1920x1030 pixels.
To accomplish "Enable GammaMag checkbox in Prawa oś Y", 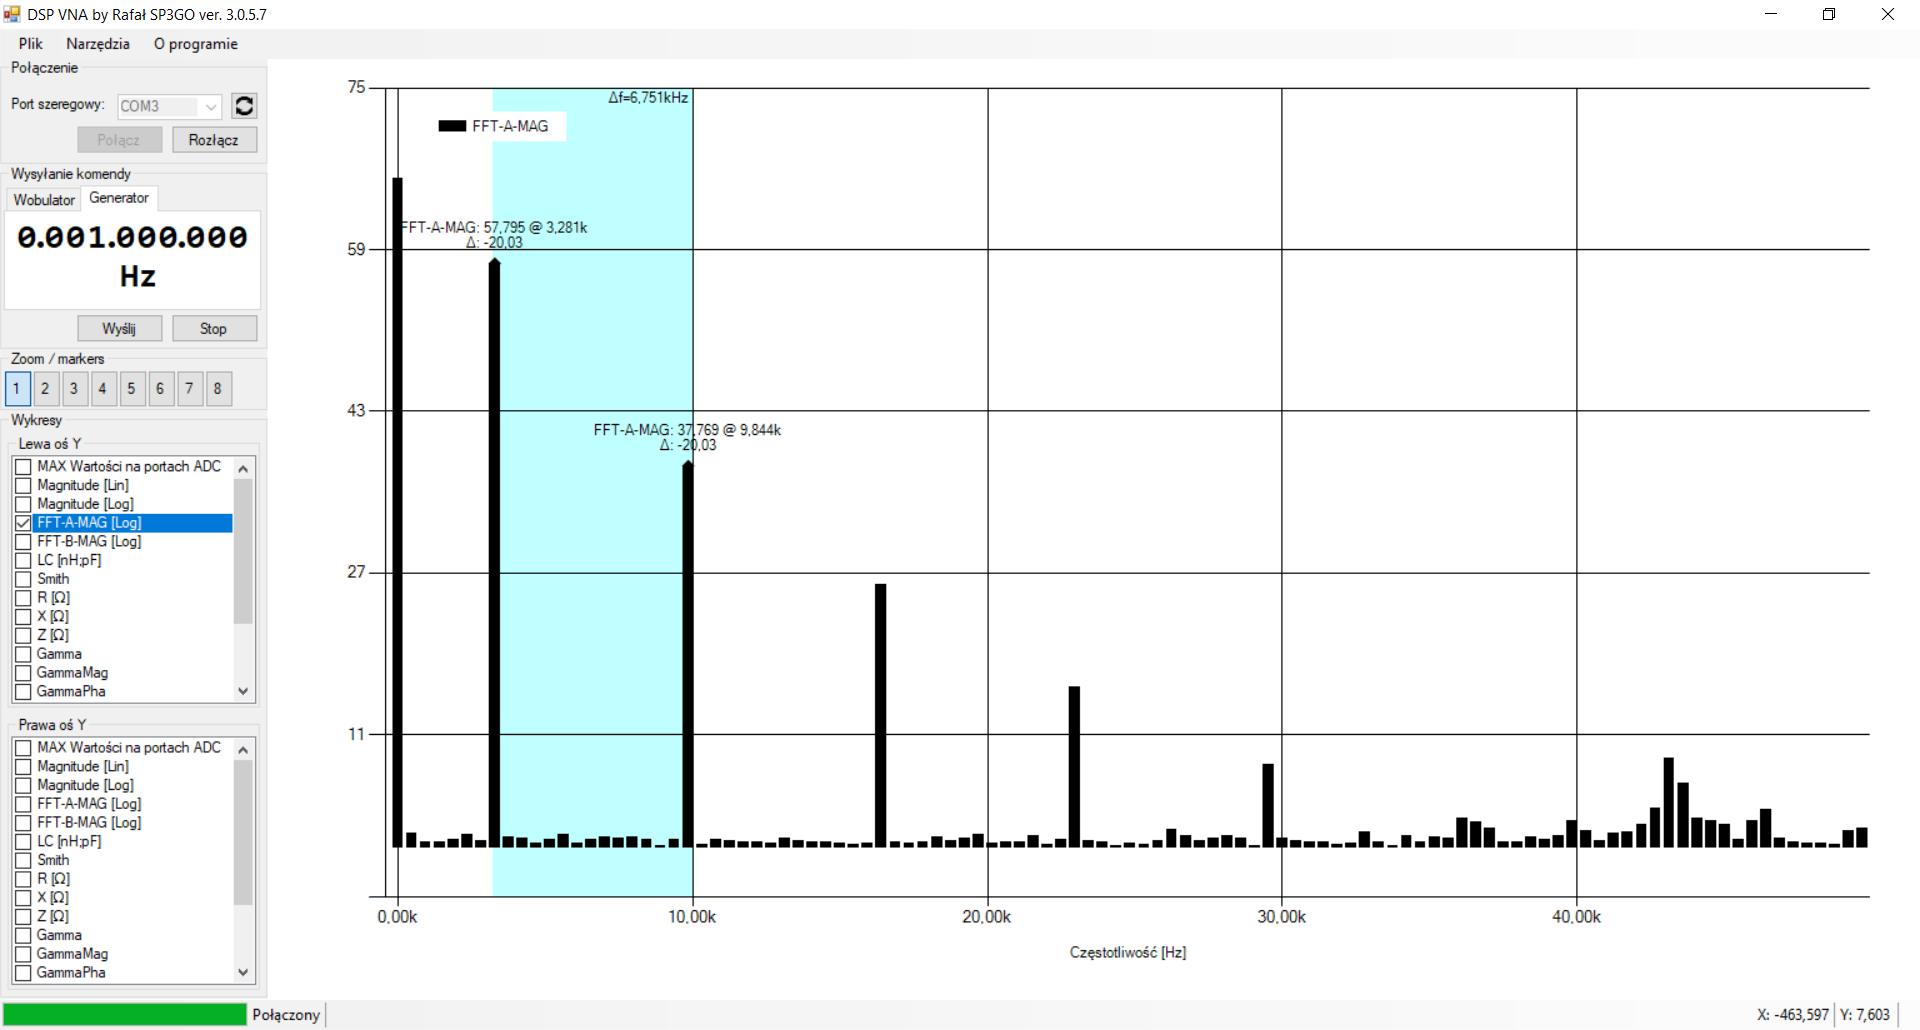I will tap(24, 954).
